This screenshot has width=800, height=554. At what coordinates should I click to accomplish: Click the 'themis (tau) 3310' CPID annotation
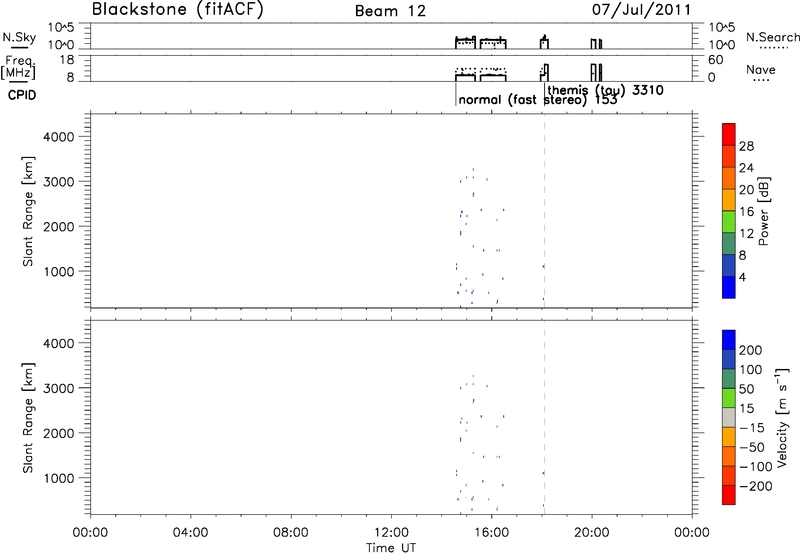[605, 90]
